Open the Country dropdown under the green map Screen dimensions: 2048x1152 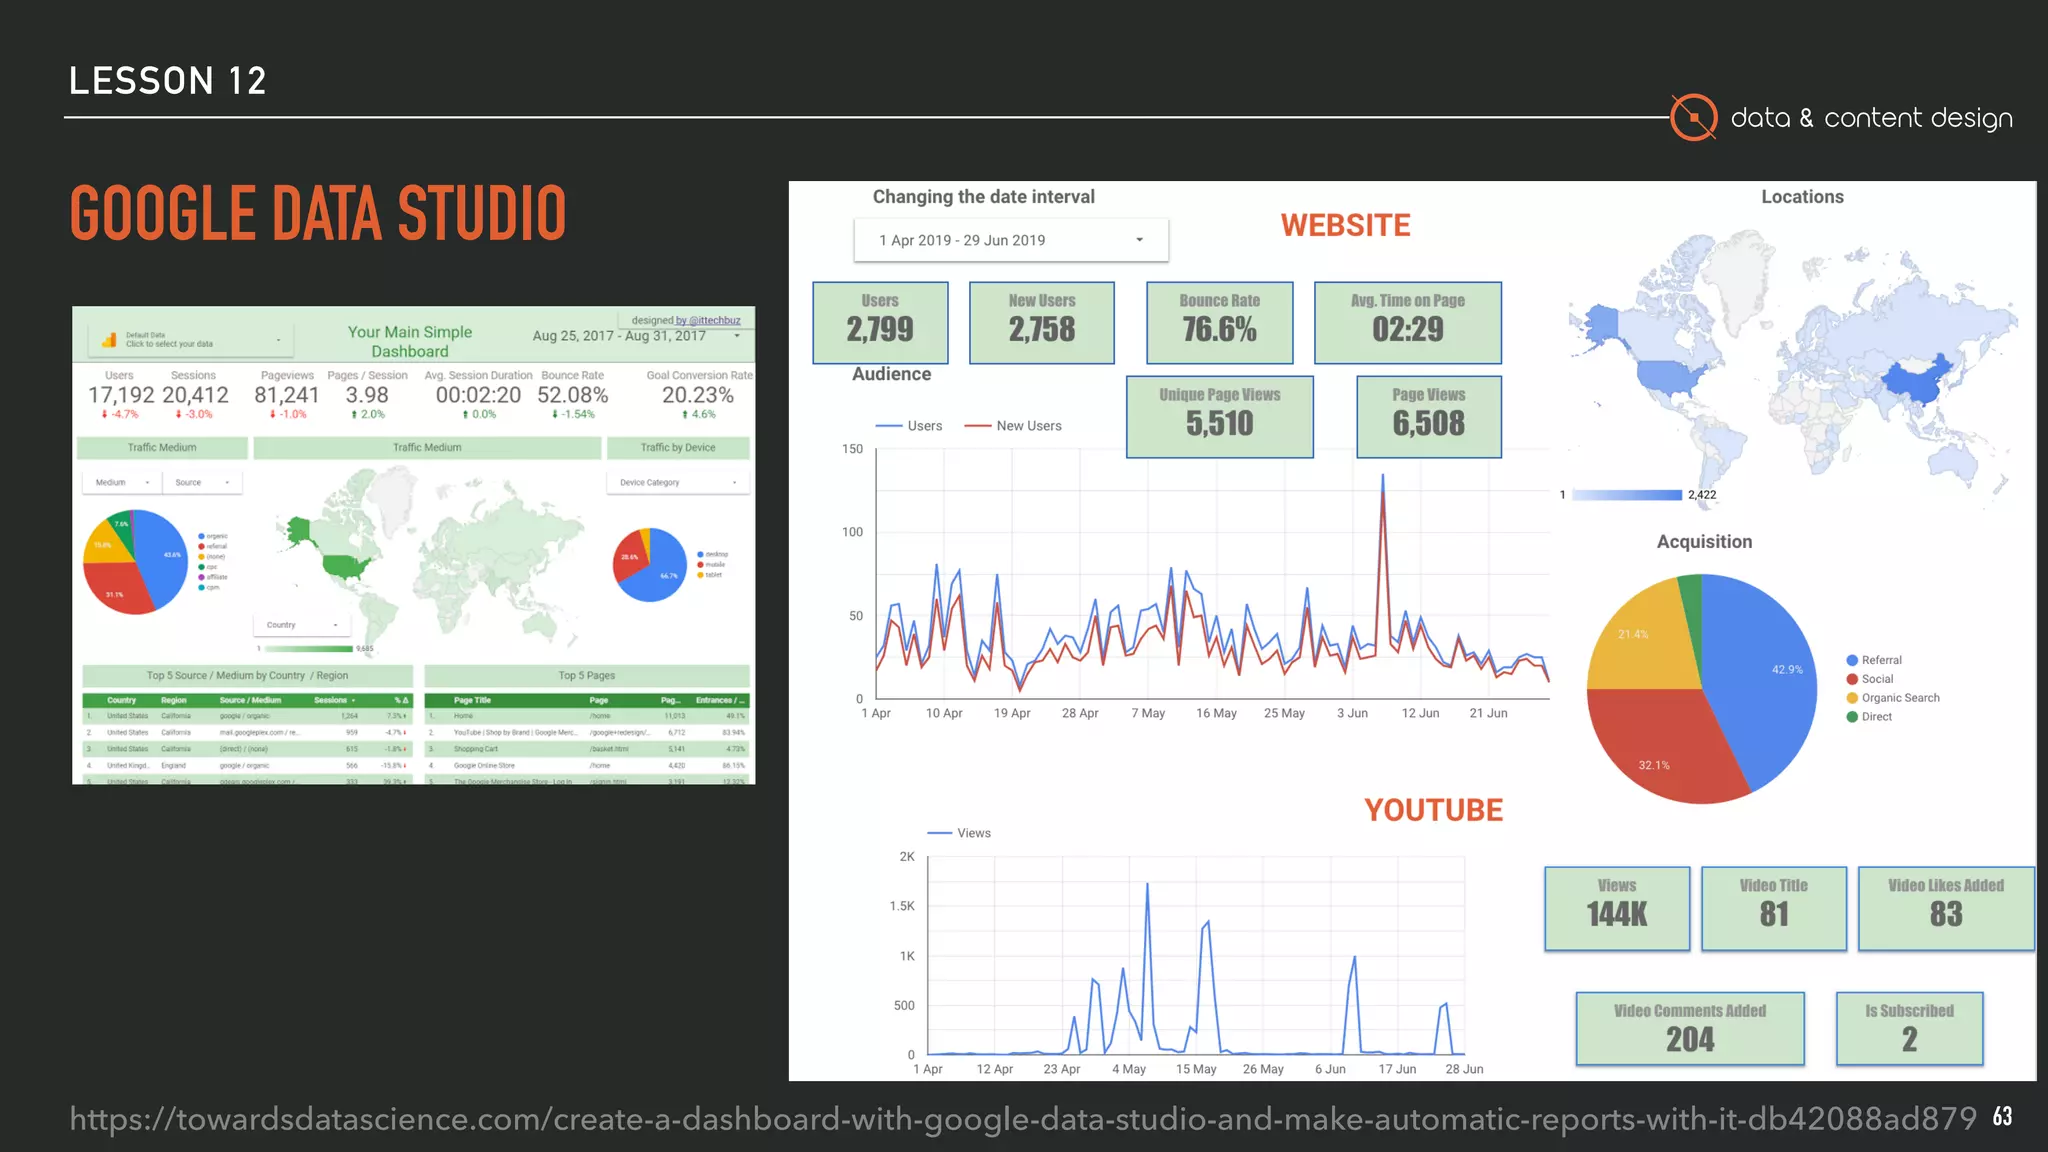[302, 625]
